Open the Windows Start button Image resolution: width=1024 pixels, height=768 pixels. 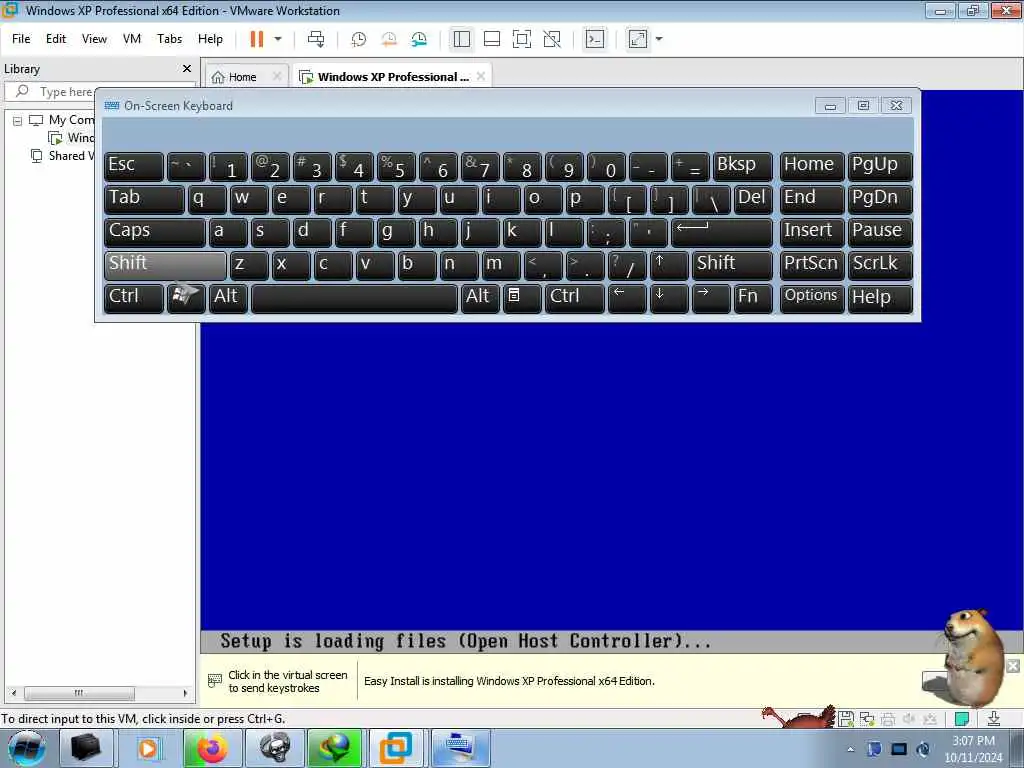(x=27, y=748)
